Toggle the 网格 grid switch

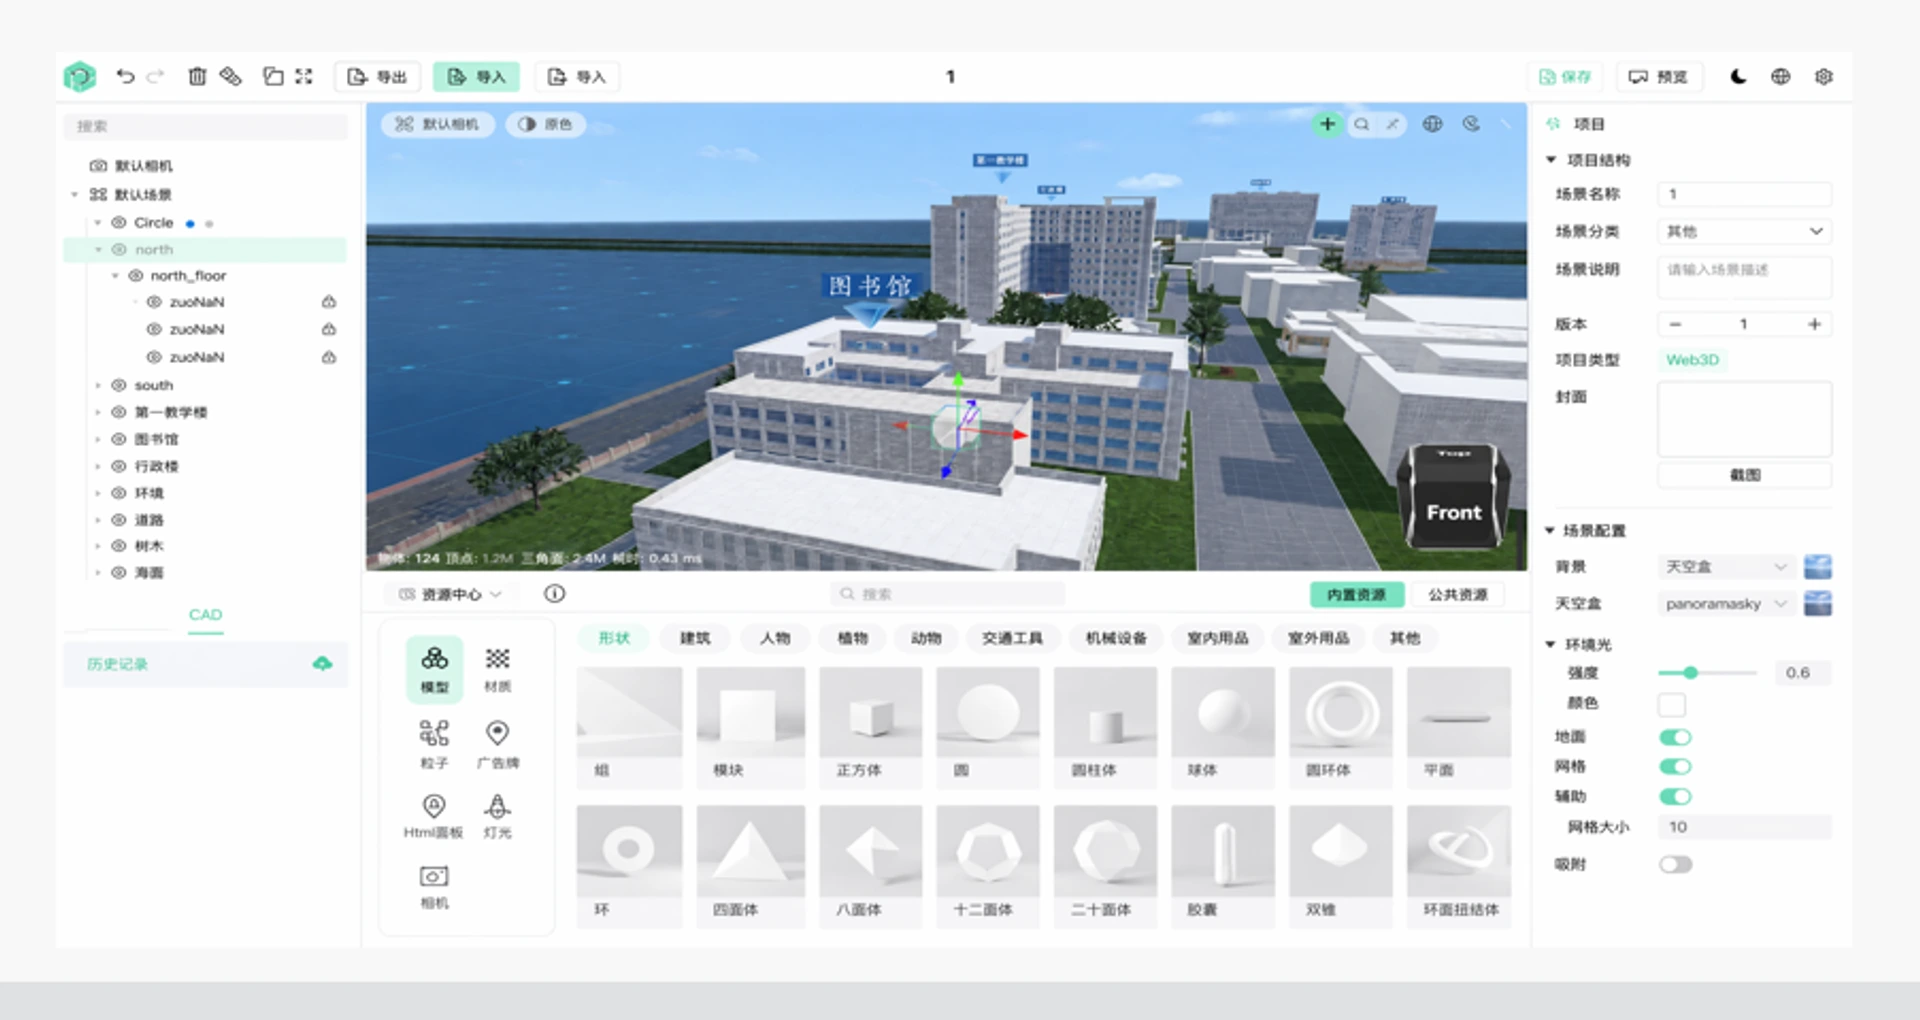1675,767
